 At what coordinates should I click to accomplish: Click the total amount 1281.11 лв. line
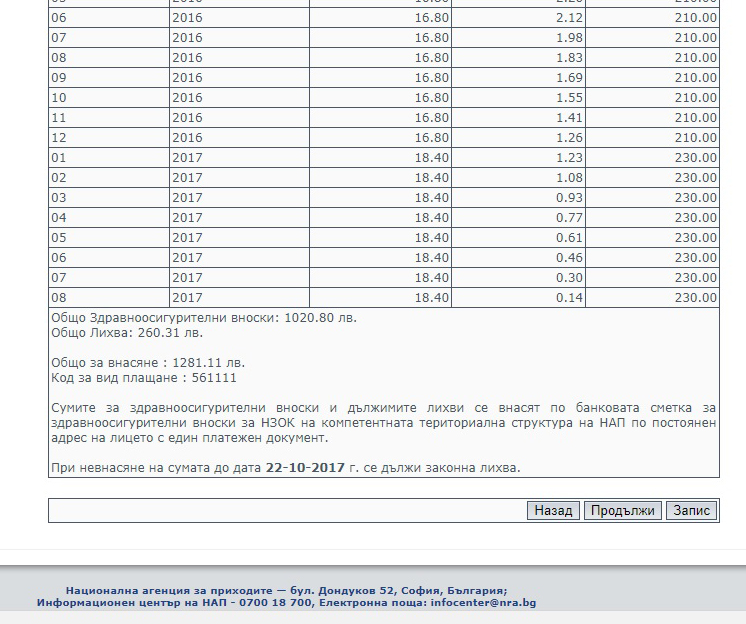(148, 362)
